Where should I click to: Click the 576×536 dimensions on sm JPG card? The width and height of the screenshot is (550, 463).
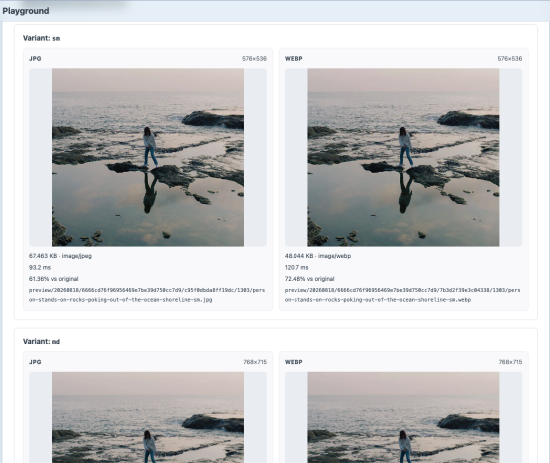click(254, 59)
